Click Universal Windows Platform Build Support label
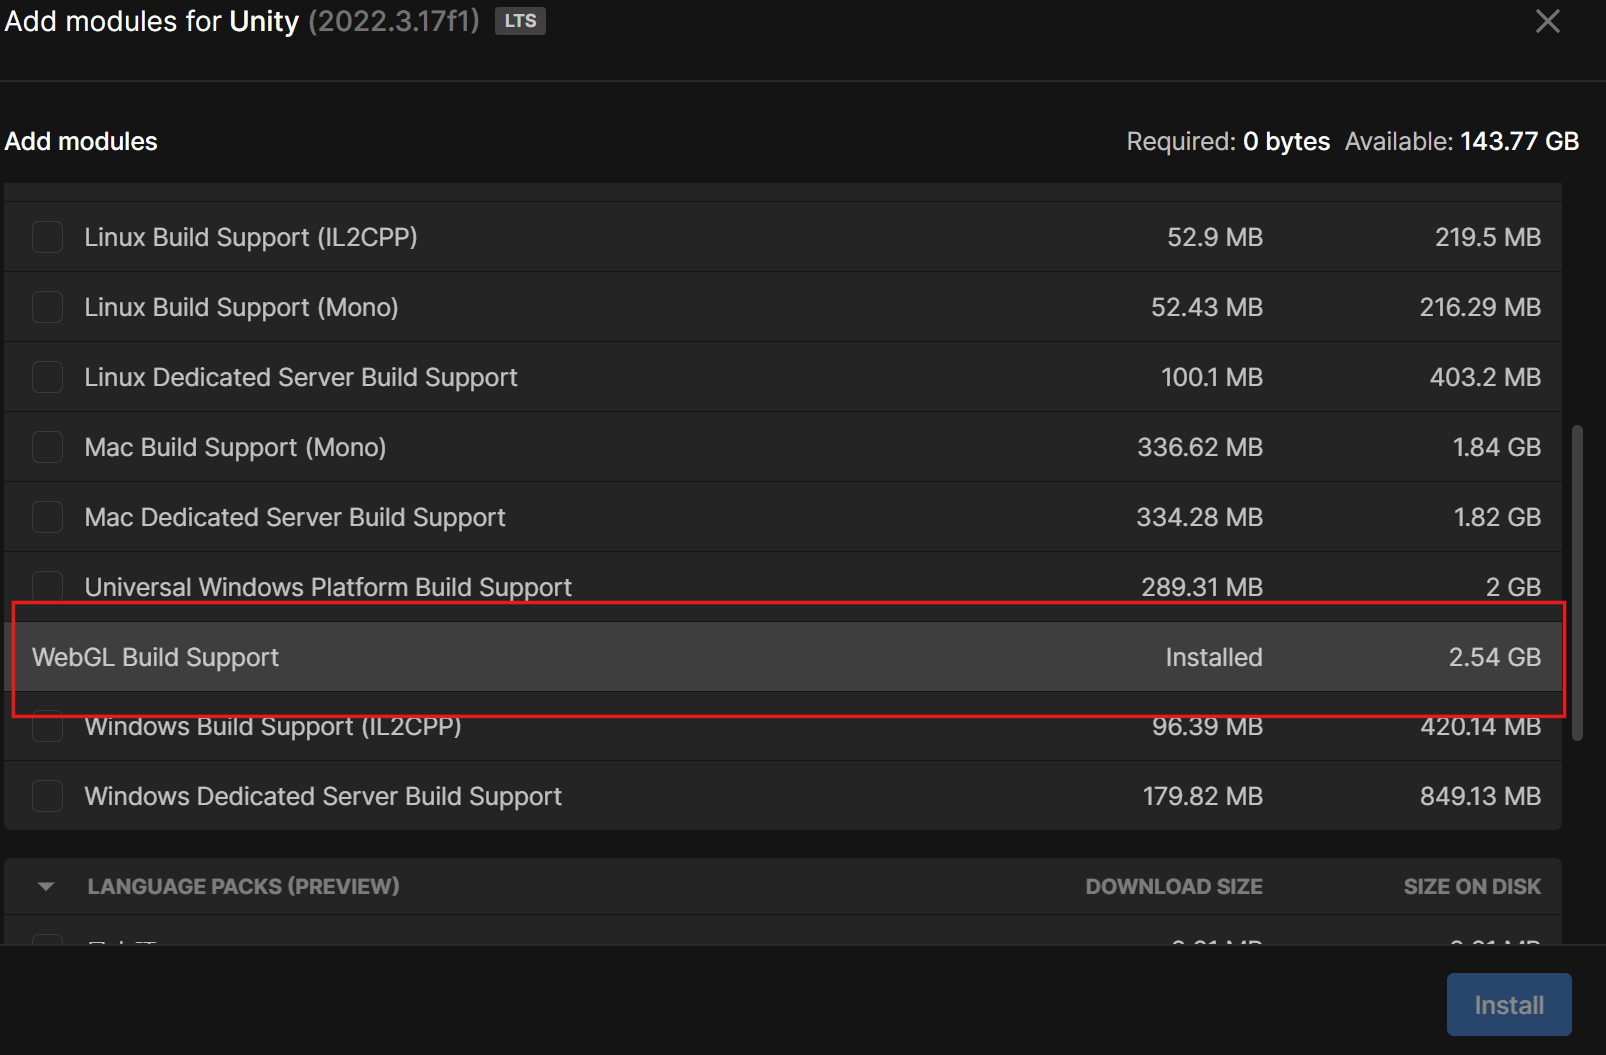 (328, 587)
